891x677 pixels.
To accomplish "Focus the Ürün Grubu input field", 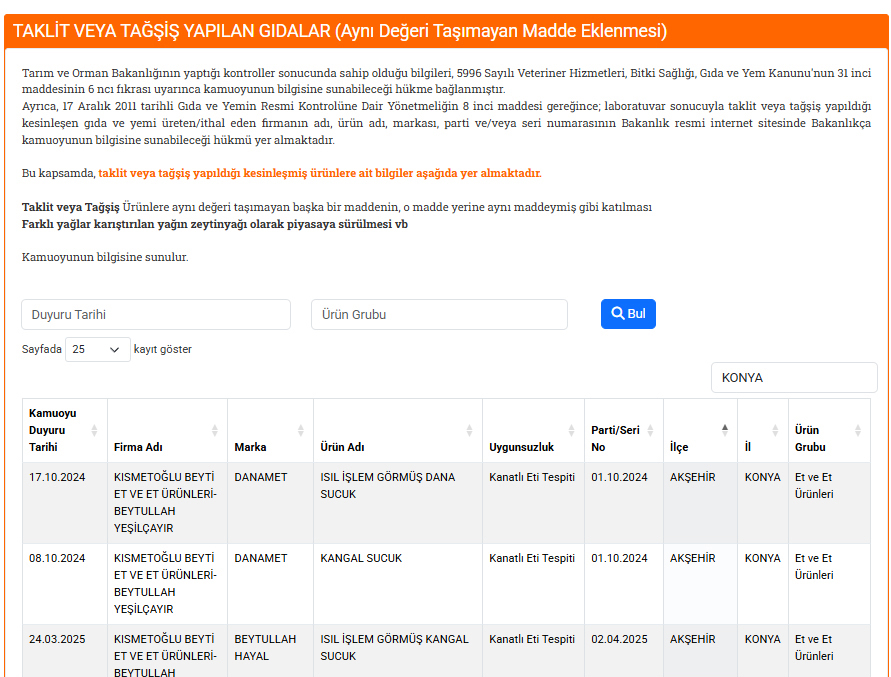I will 439,314.
